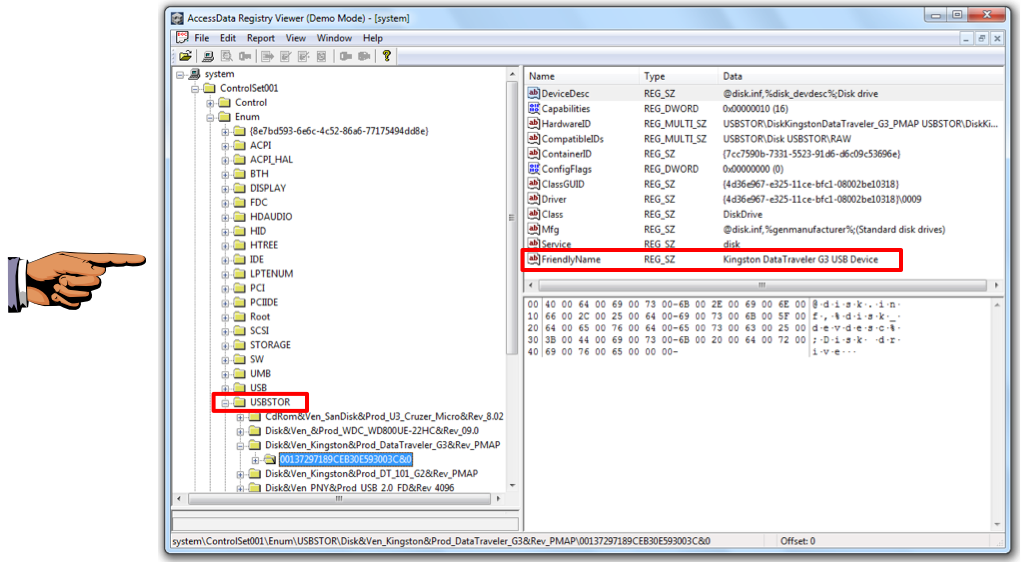Open the View menu
This screenshot has width=1024, height=568.
pyautogui.click(x=296, y=38)
